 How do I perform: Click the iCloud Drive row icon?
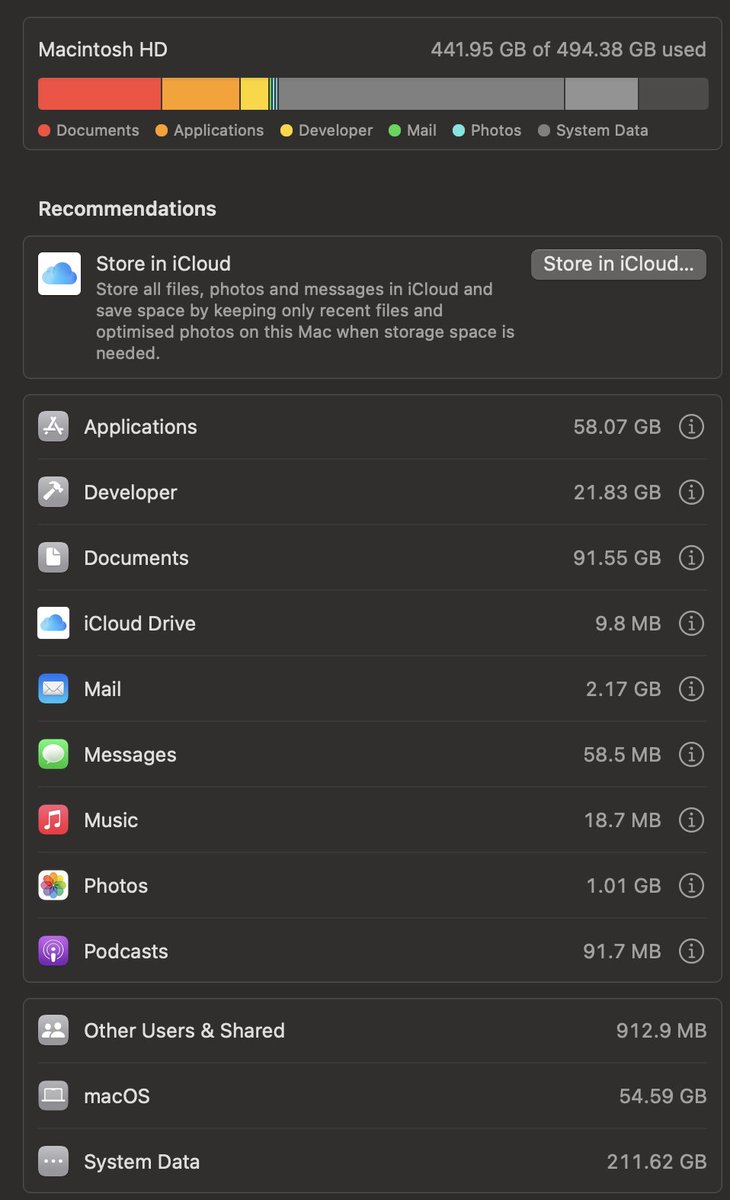53,623
